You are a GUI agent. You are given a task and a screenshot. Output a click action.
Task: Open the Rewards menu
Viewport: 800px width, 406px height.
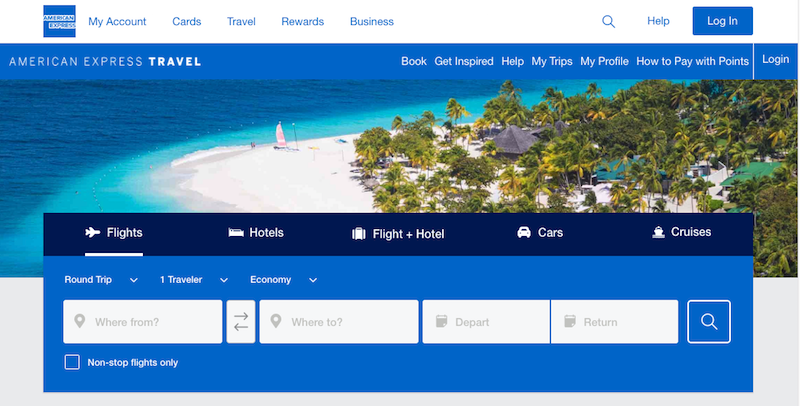coord(303,21)
